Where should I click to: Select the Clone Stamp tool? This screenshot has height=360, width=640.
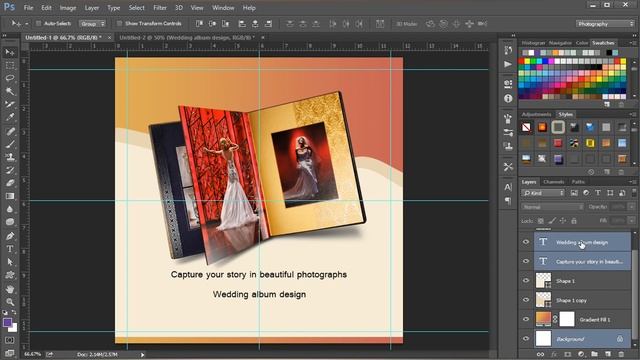(x=10, y=157)
